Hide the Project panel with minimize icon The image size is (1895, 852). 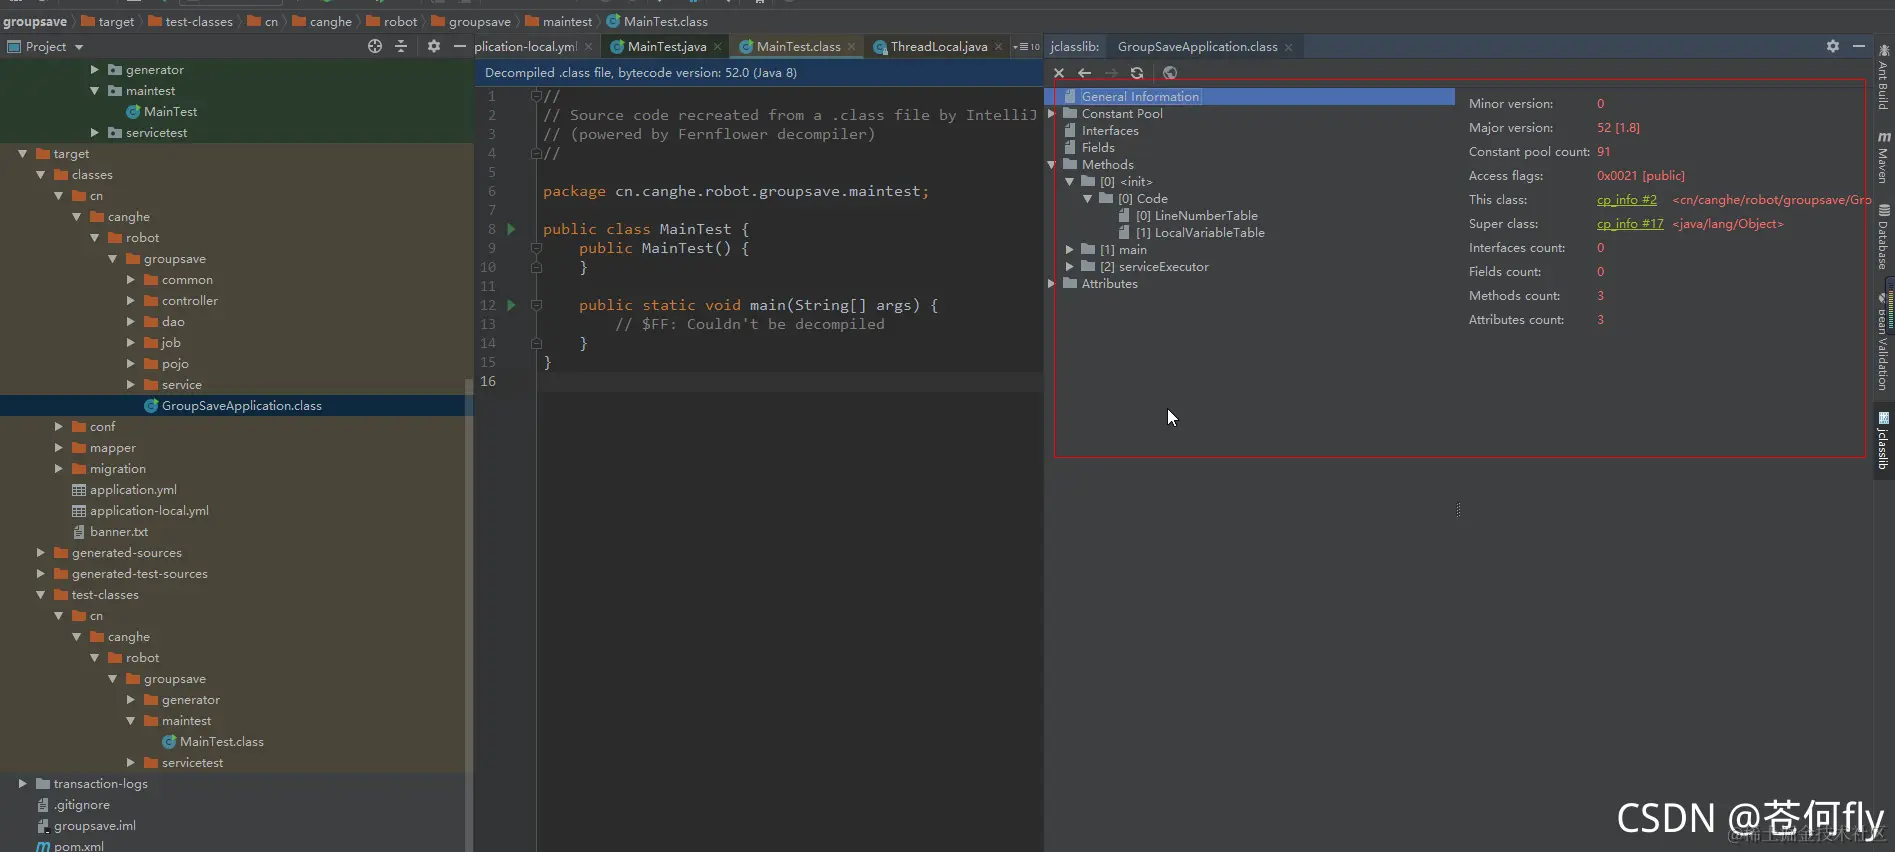(460, 46)
